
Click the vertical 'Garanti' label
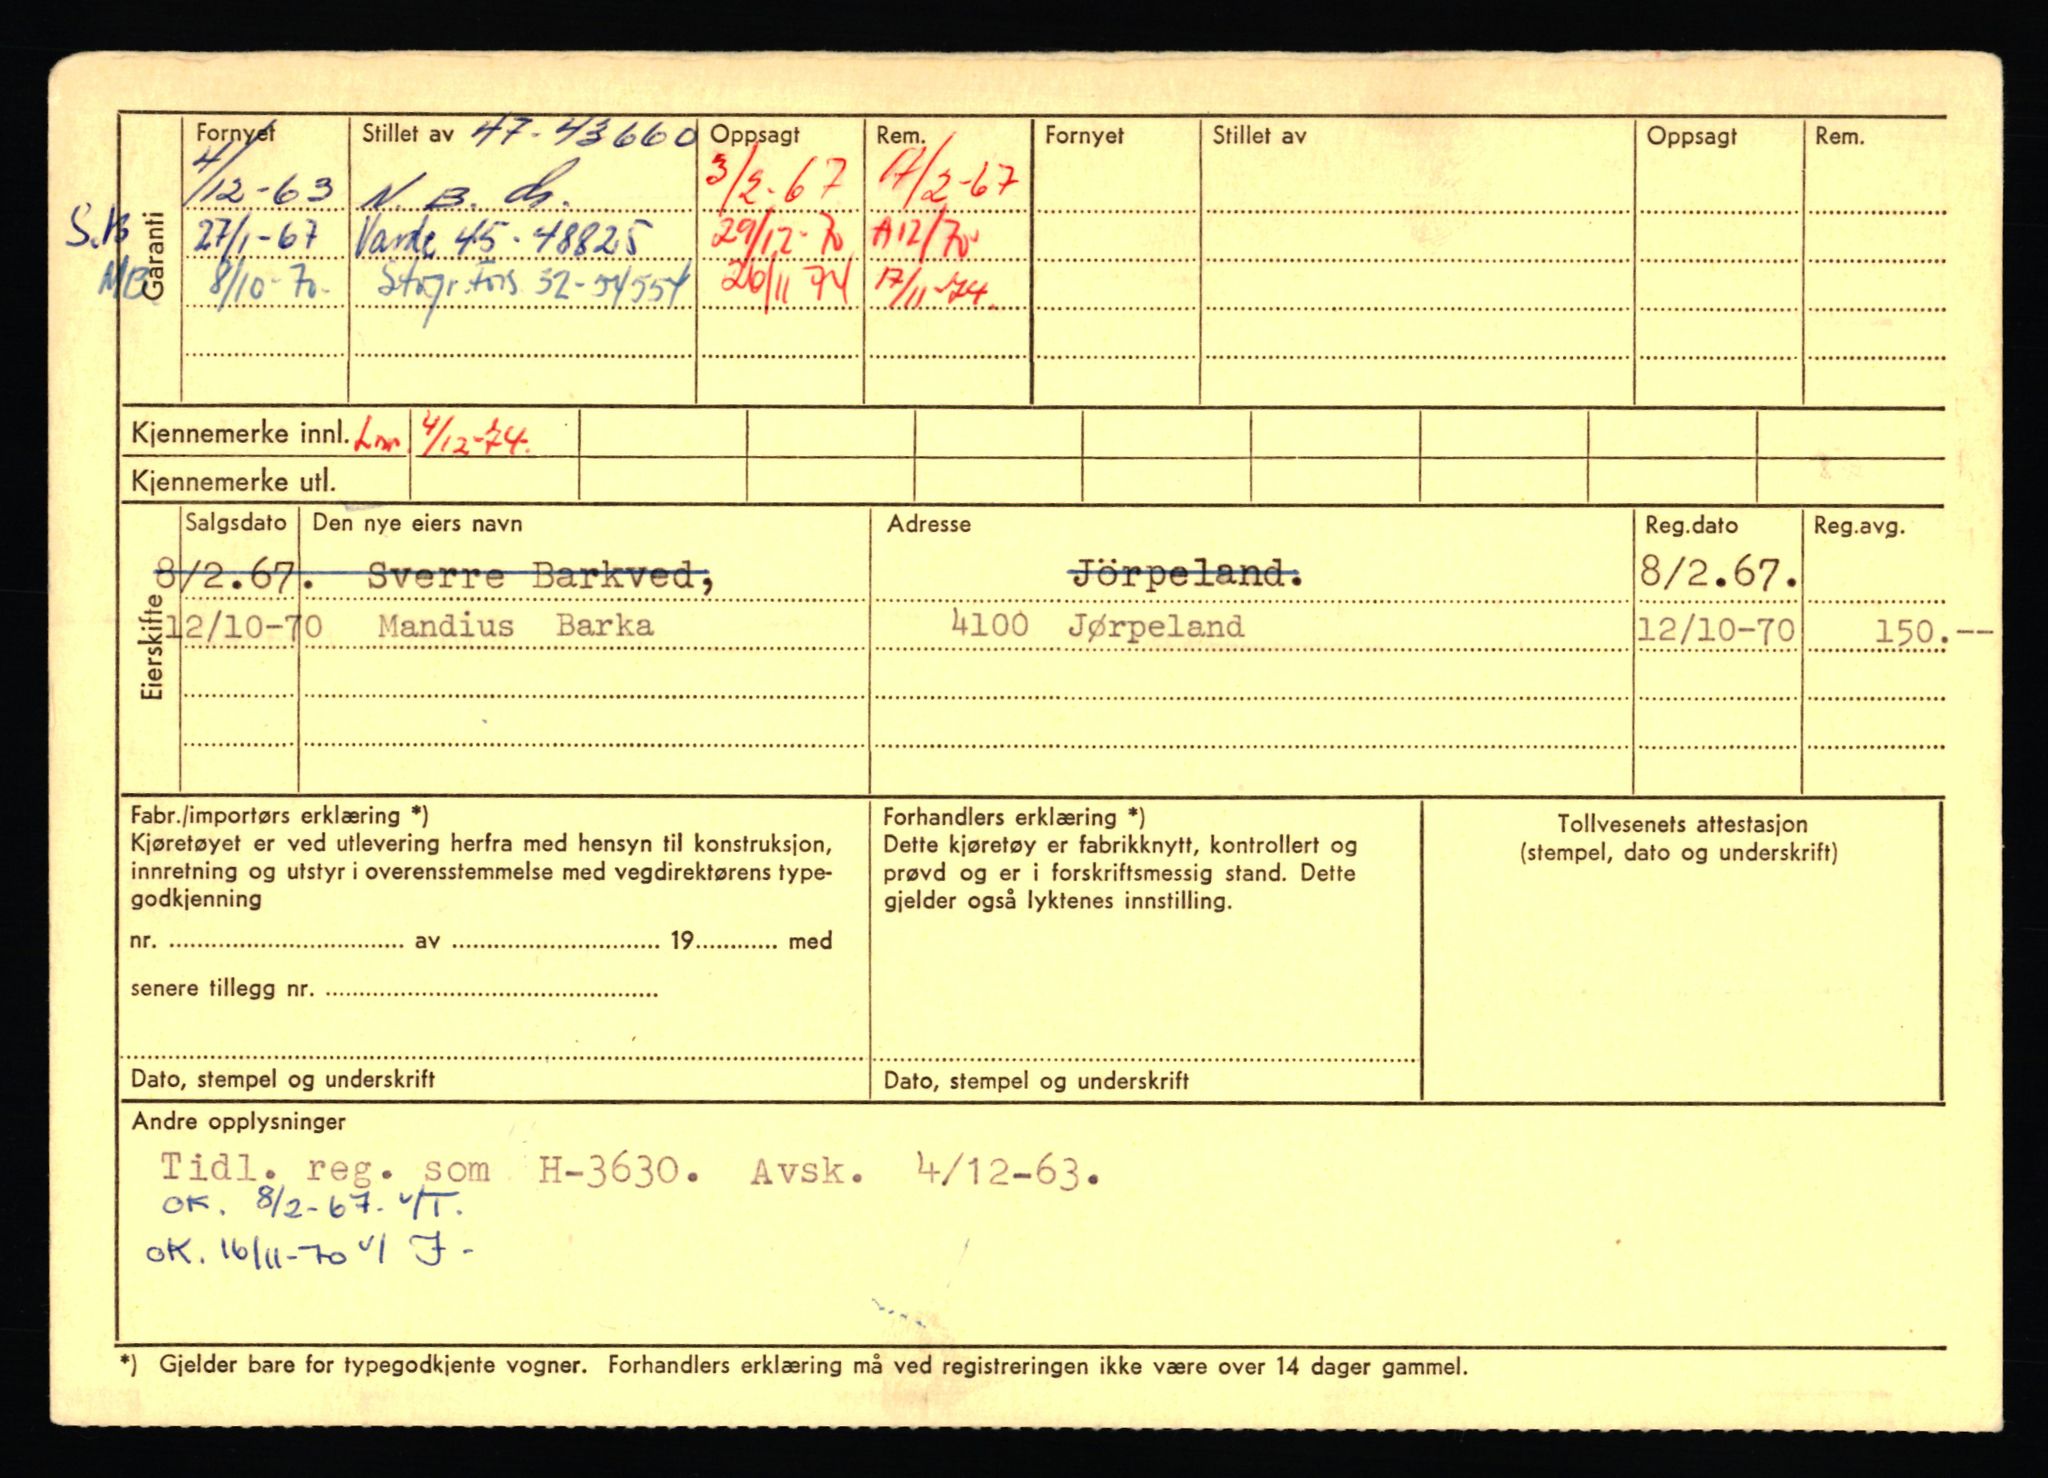pyautogui.click(x=152, y=255)
